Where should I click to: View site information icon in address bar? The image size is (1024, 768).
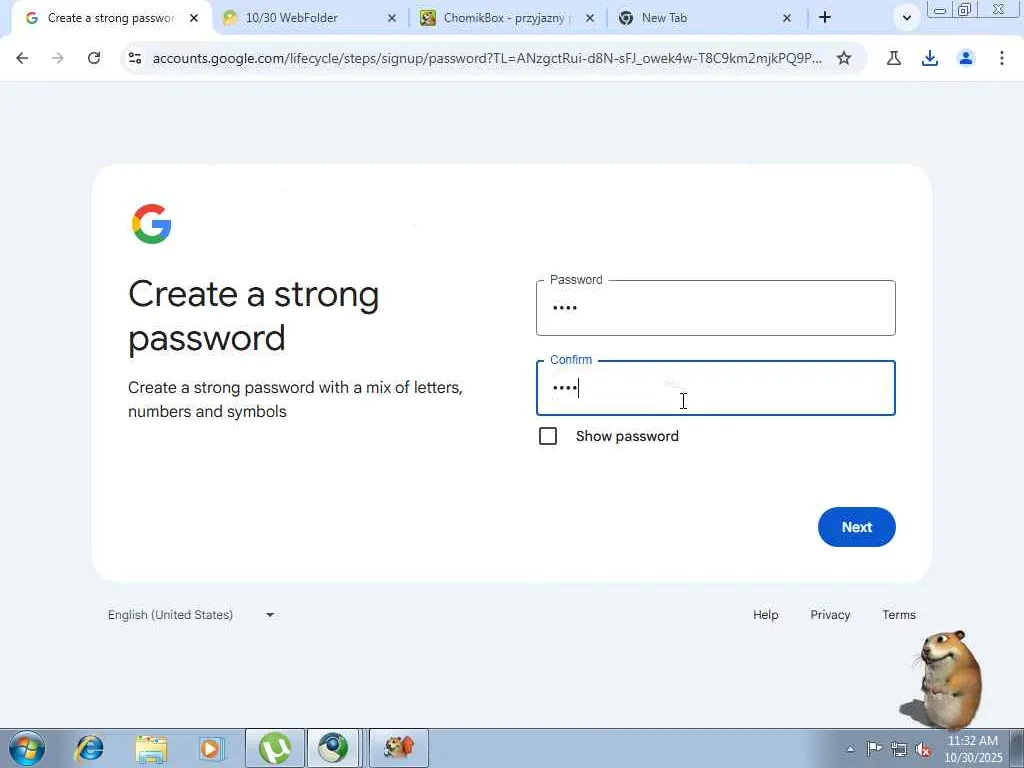(135, 58)
